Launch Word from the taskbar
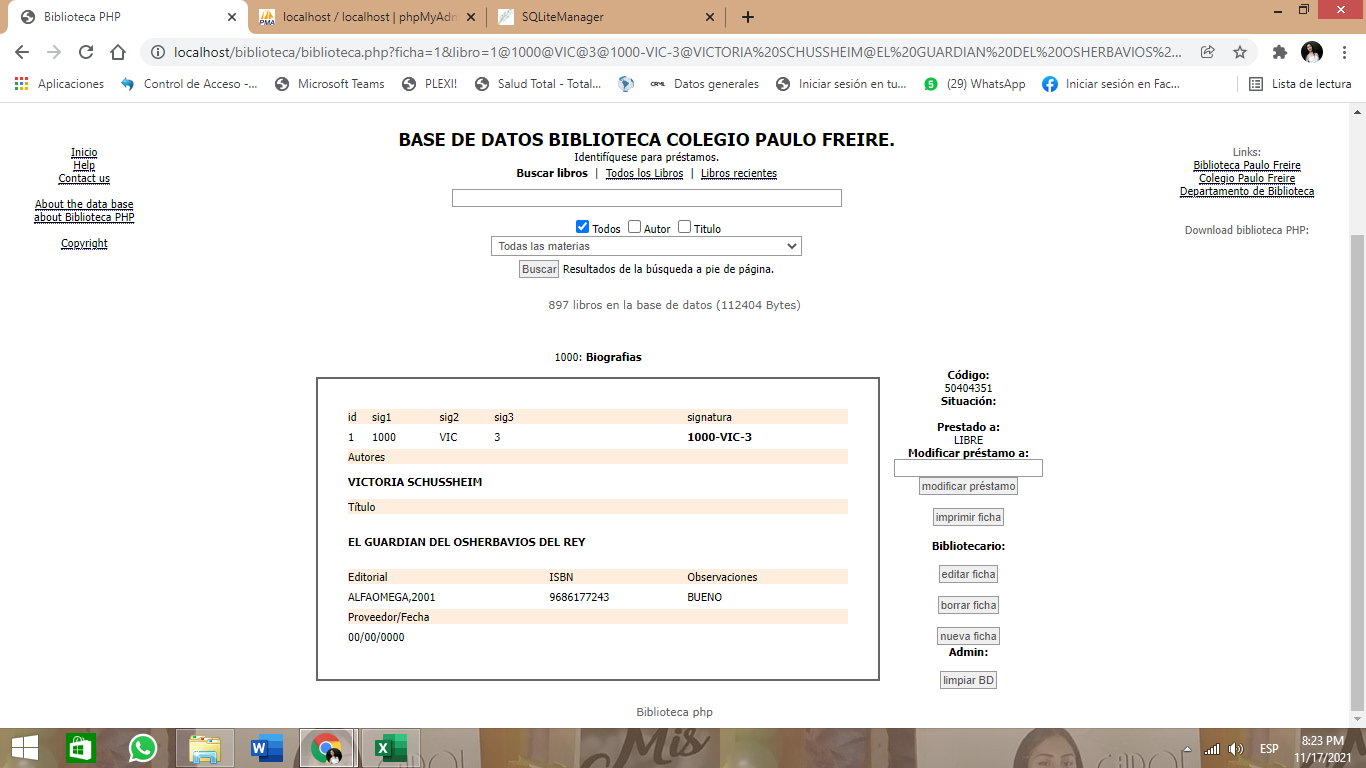The image size is (1366, 768). coord(266,748)
